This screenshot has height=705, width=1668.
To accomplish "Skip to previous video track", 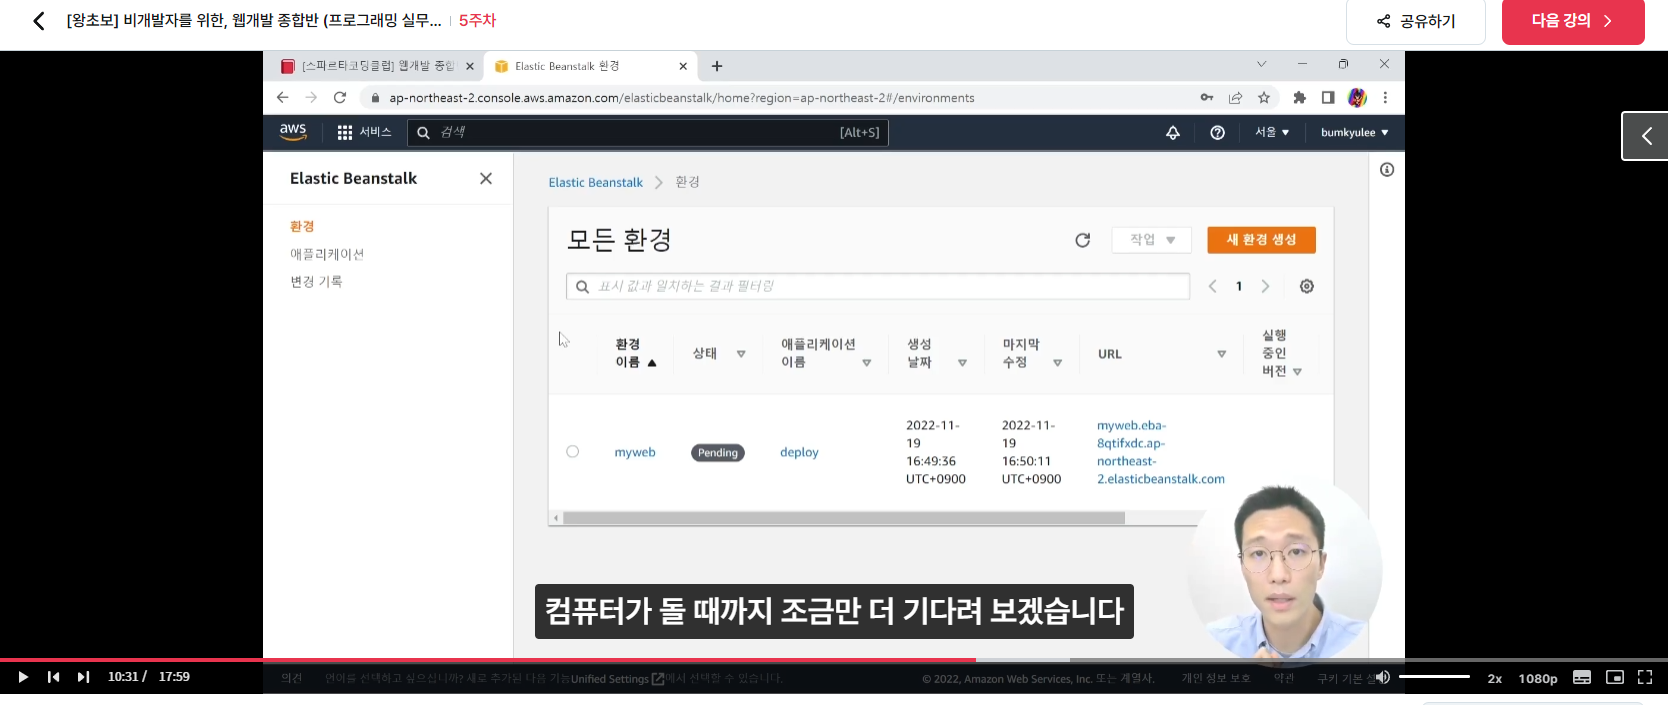I will pyautogui.click(x=54, y=677).
